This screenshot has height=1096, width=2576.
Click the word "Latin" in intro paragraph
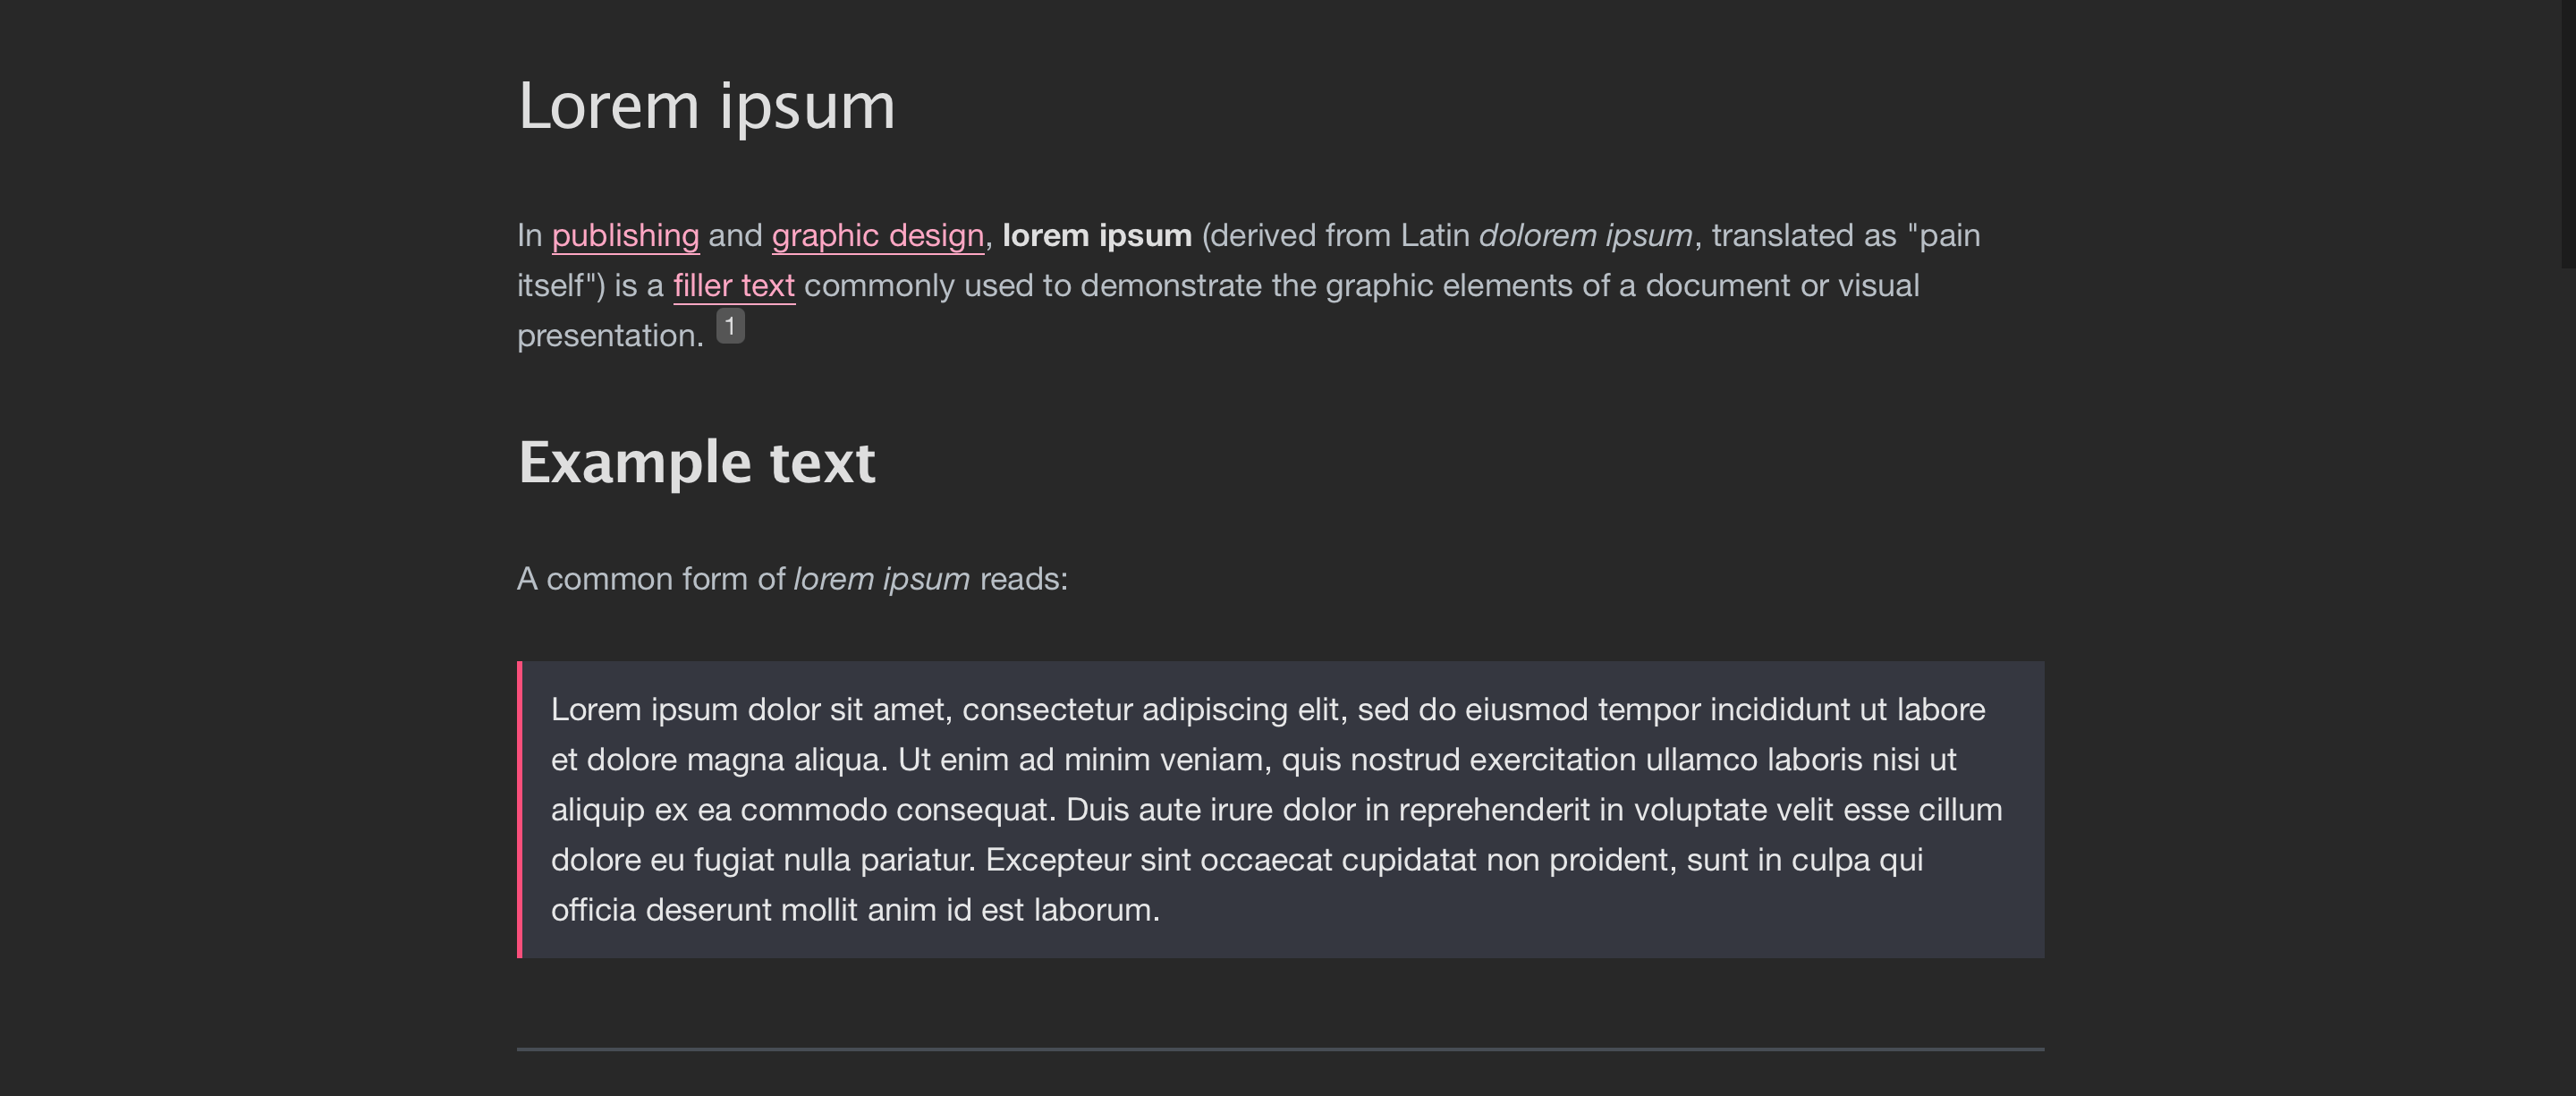1435,236
